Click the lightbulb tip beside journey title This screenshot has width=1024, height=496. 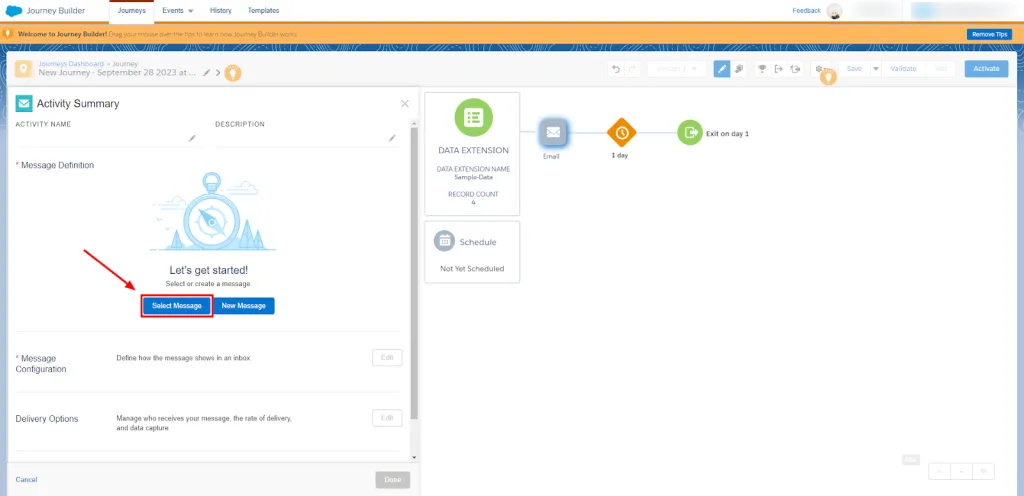point(233,73)
